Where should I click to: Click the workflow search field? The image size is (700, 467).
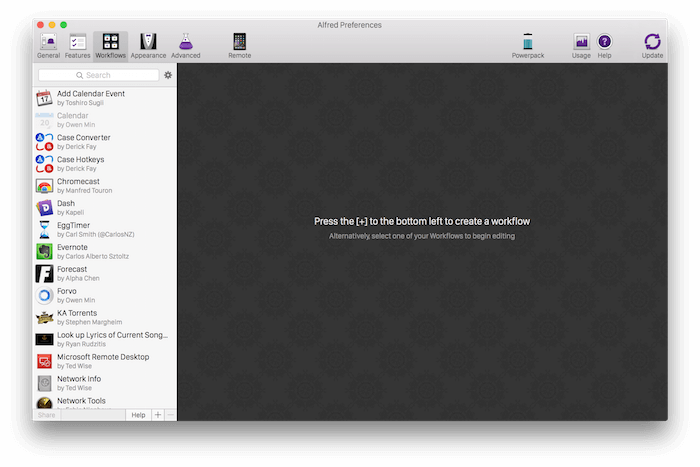pos(99,75)
